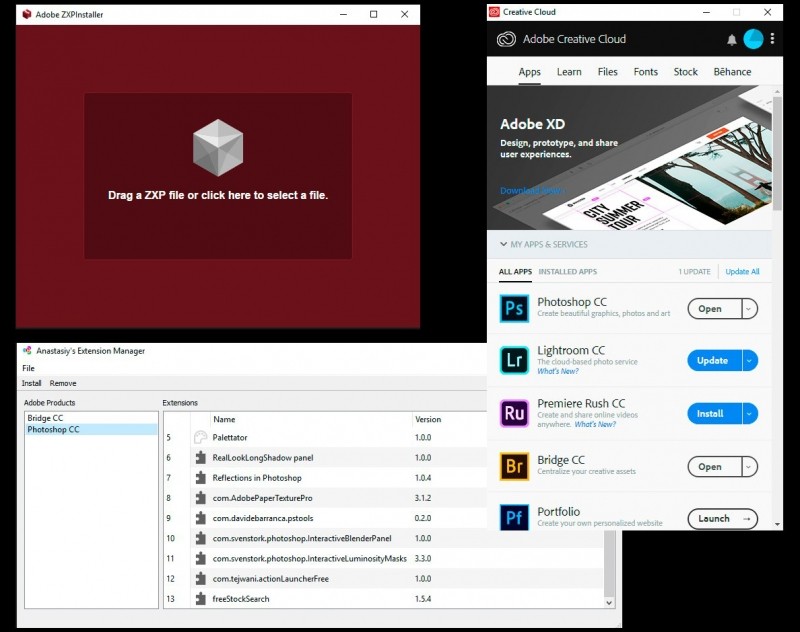
Task: Switch to the Fonts tab
Action: coord(645,72)
